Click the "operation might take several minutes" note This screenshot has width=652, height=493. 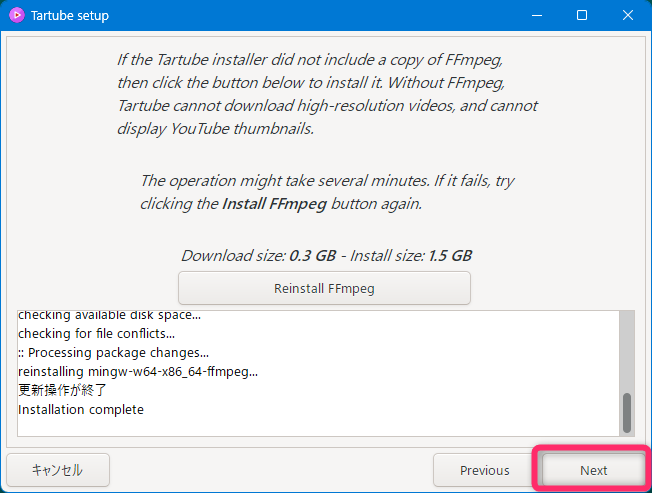(326, 192)
